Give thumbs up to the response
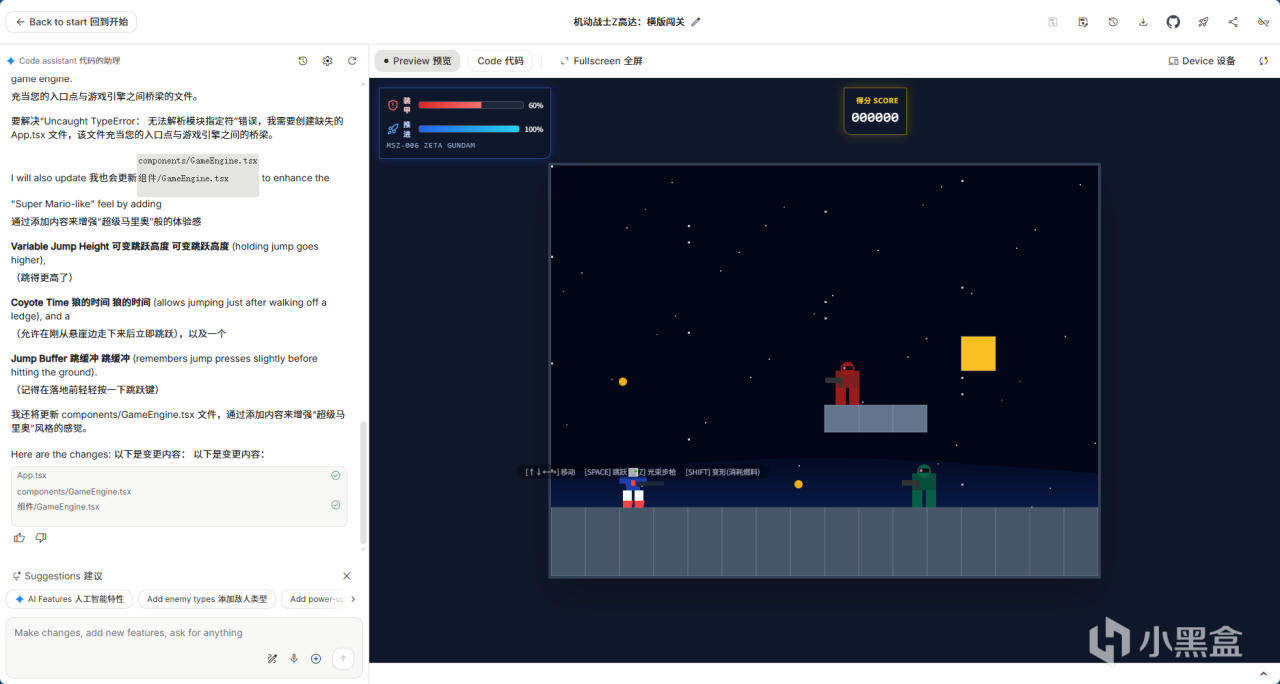Viewport: 1280px width, 684px height. coord(19,537)
